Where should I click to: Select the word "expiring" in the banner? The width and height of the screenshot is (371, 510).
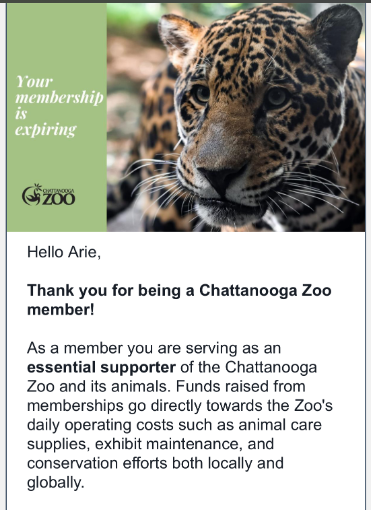point(46,130)
